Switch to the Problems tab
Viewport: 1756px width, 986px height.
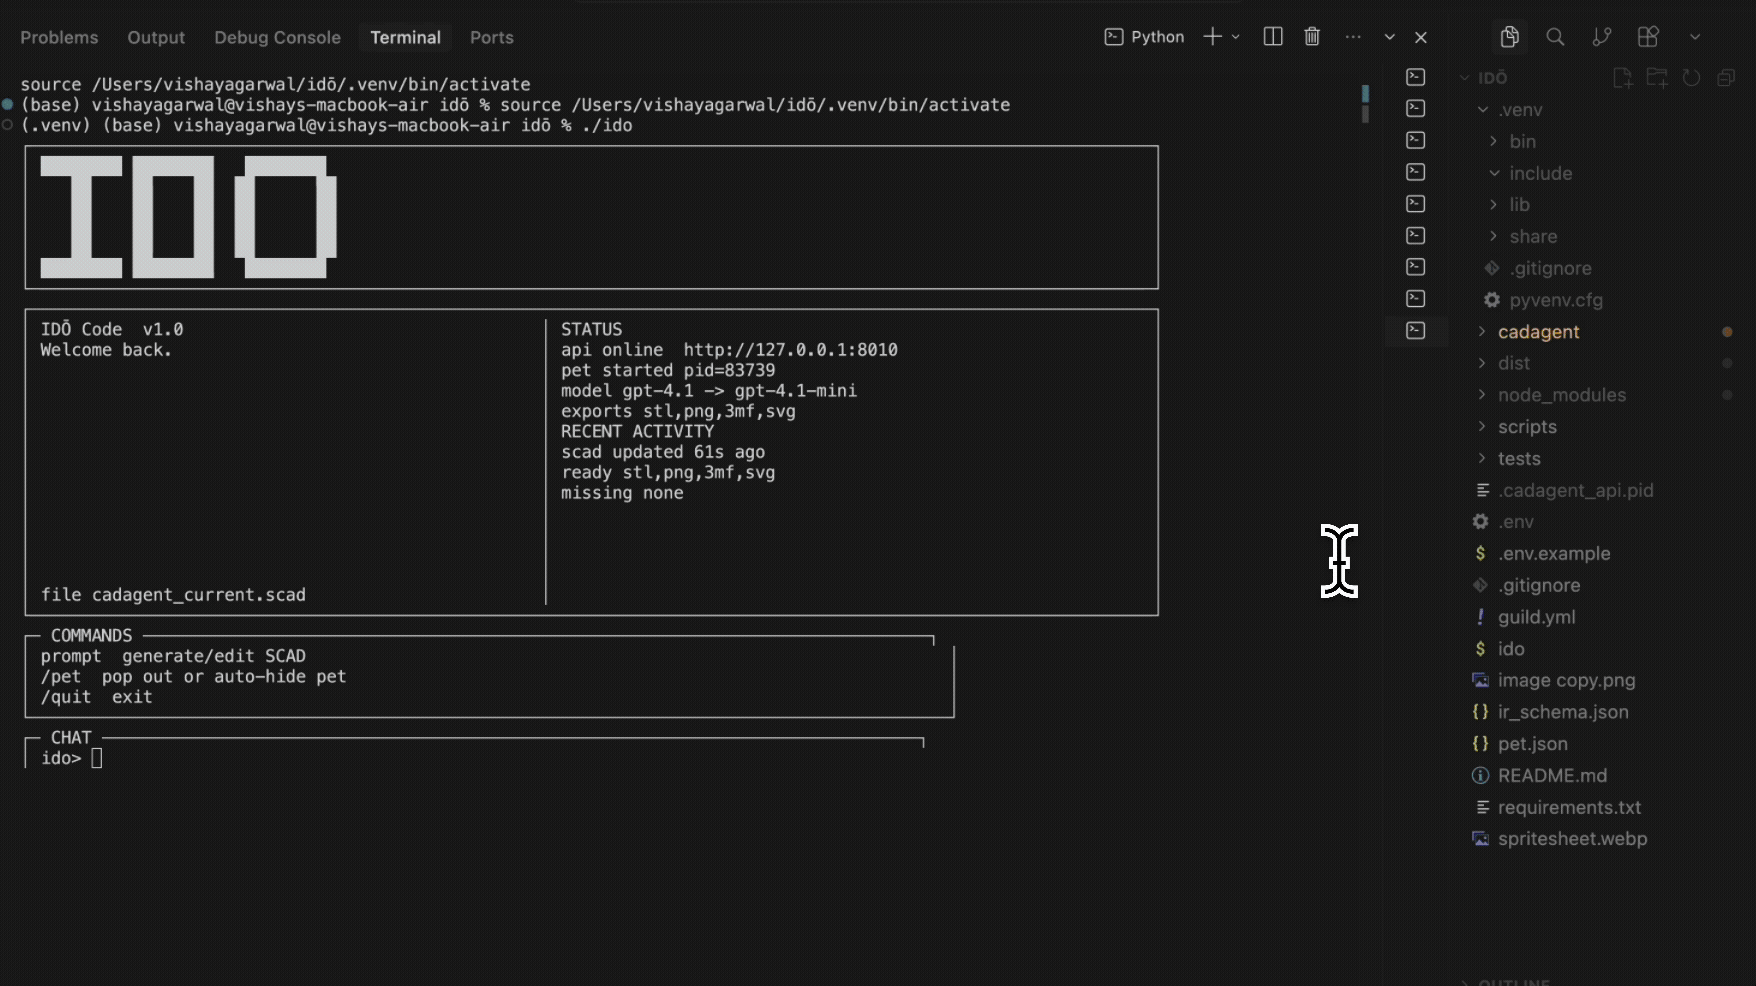[59, 37]
